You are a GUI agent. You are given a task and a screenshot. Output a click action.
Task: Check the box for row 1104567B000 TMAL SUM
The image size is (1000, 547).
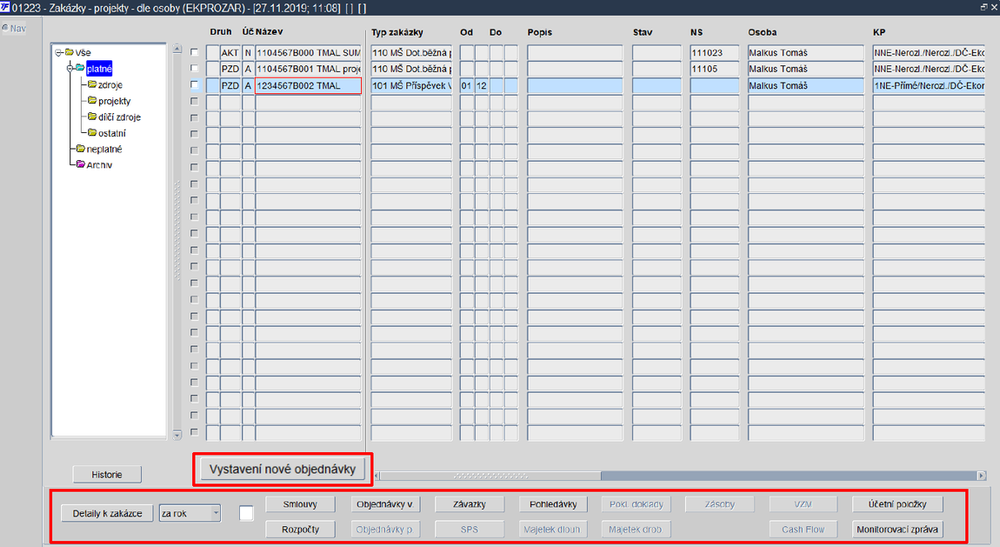tap(195, 52)
